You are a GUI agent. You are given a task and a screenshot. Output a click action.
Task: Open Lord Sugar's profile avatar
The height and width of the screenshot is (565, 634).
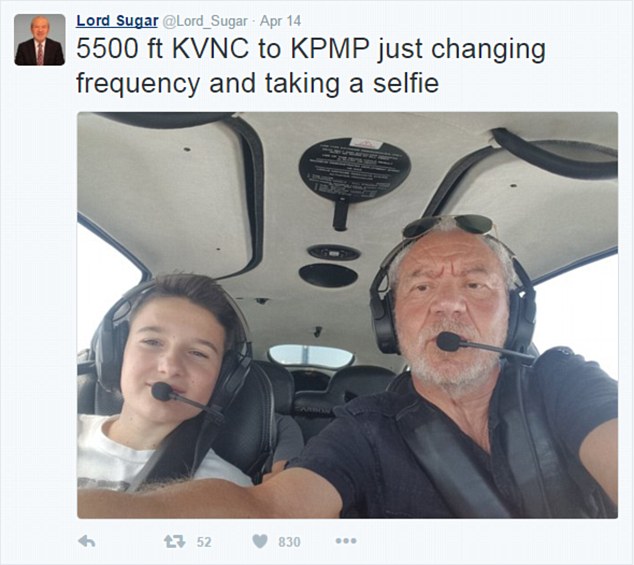(x=40, y=40)
